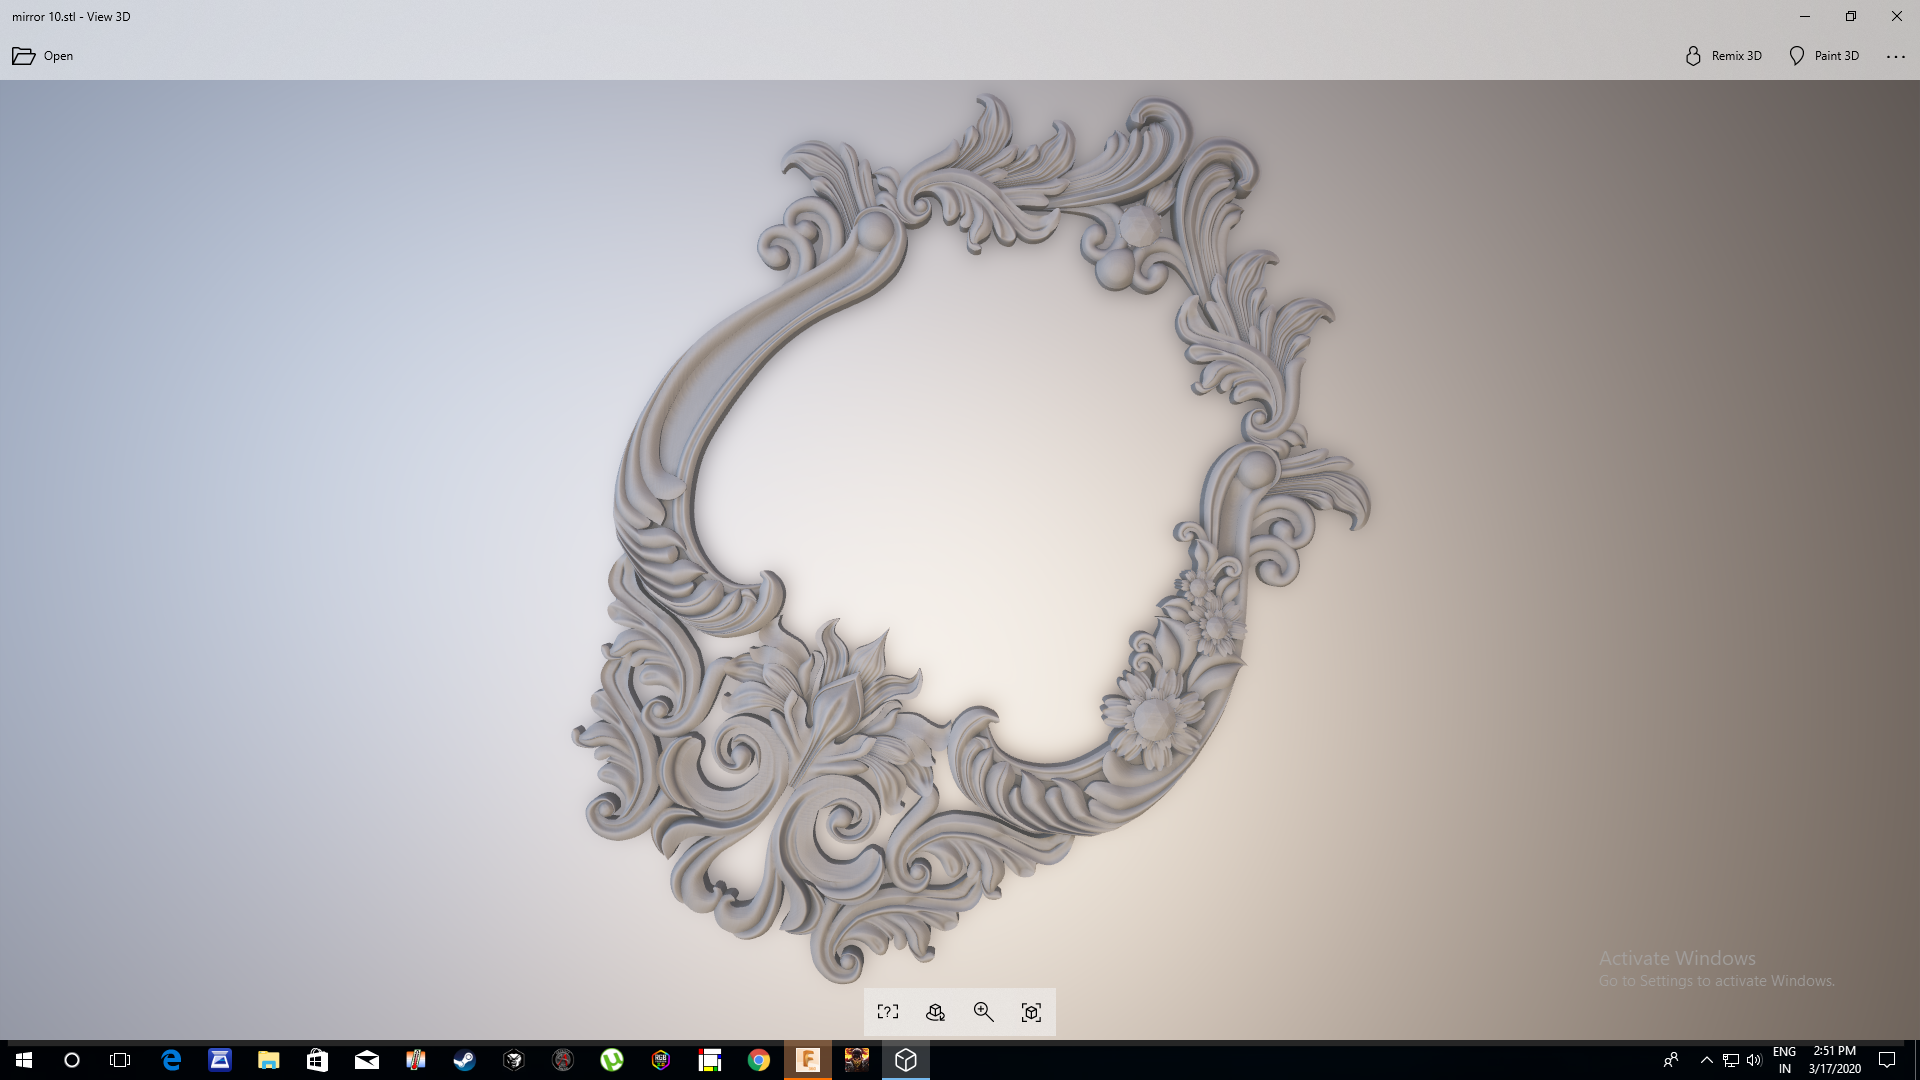
Task: Open network status icon in tray
Action: (x=1731, y=1060)
